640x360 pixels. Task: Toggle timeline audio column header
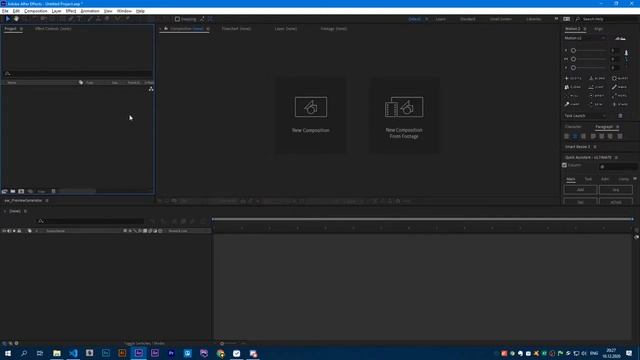coord(9,231)
